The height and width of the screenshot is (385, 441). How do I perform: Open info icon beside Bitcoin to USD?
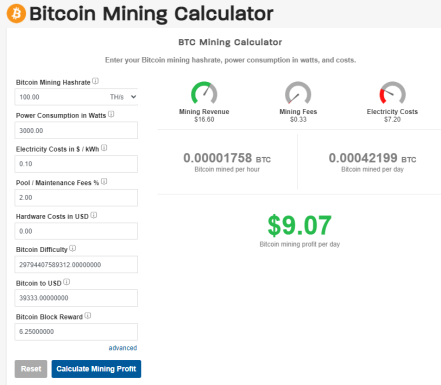click(67, 282)
